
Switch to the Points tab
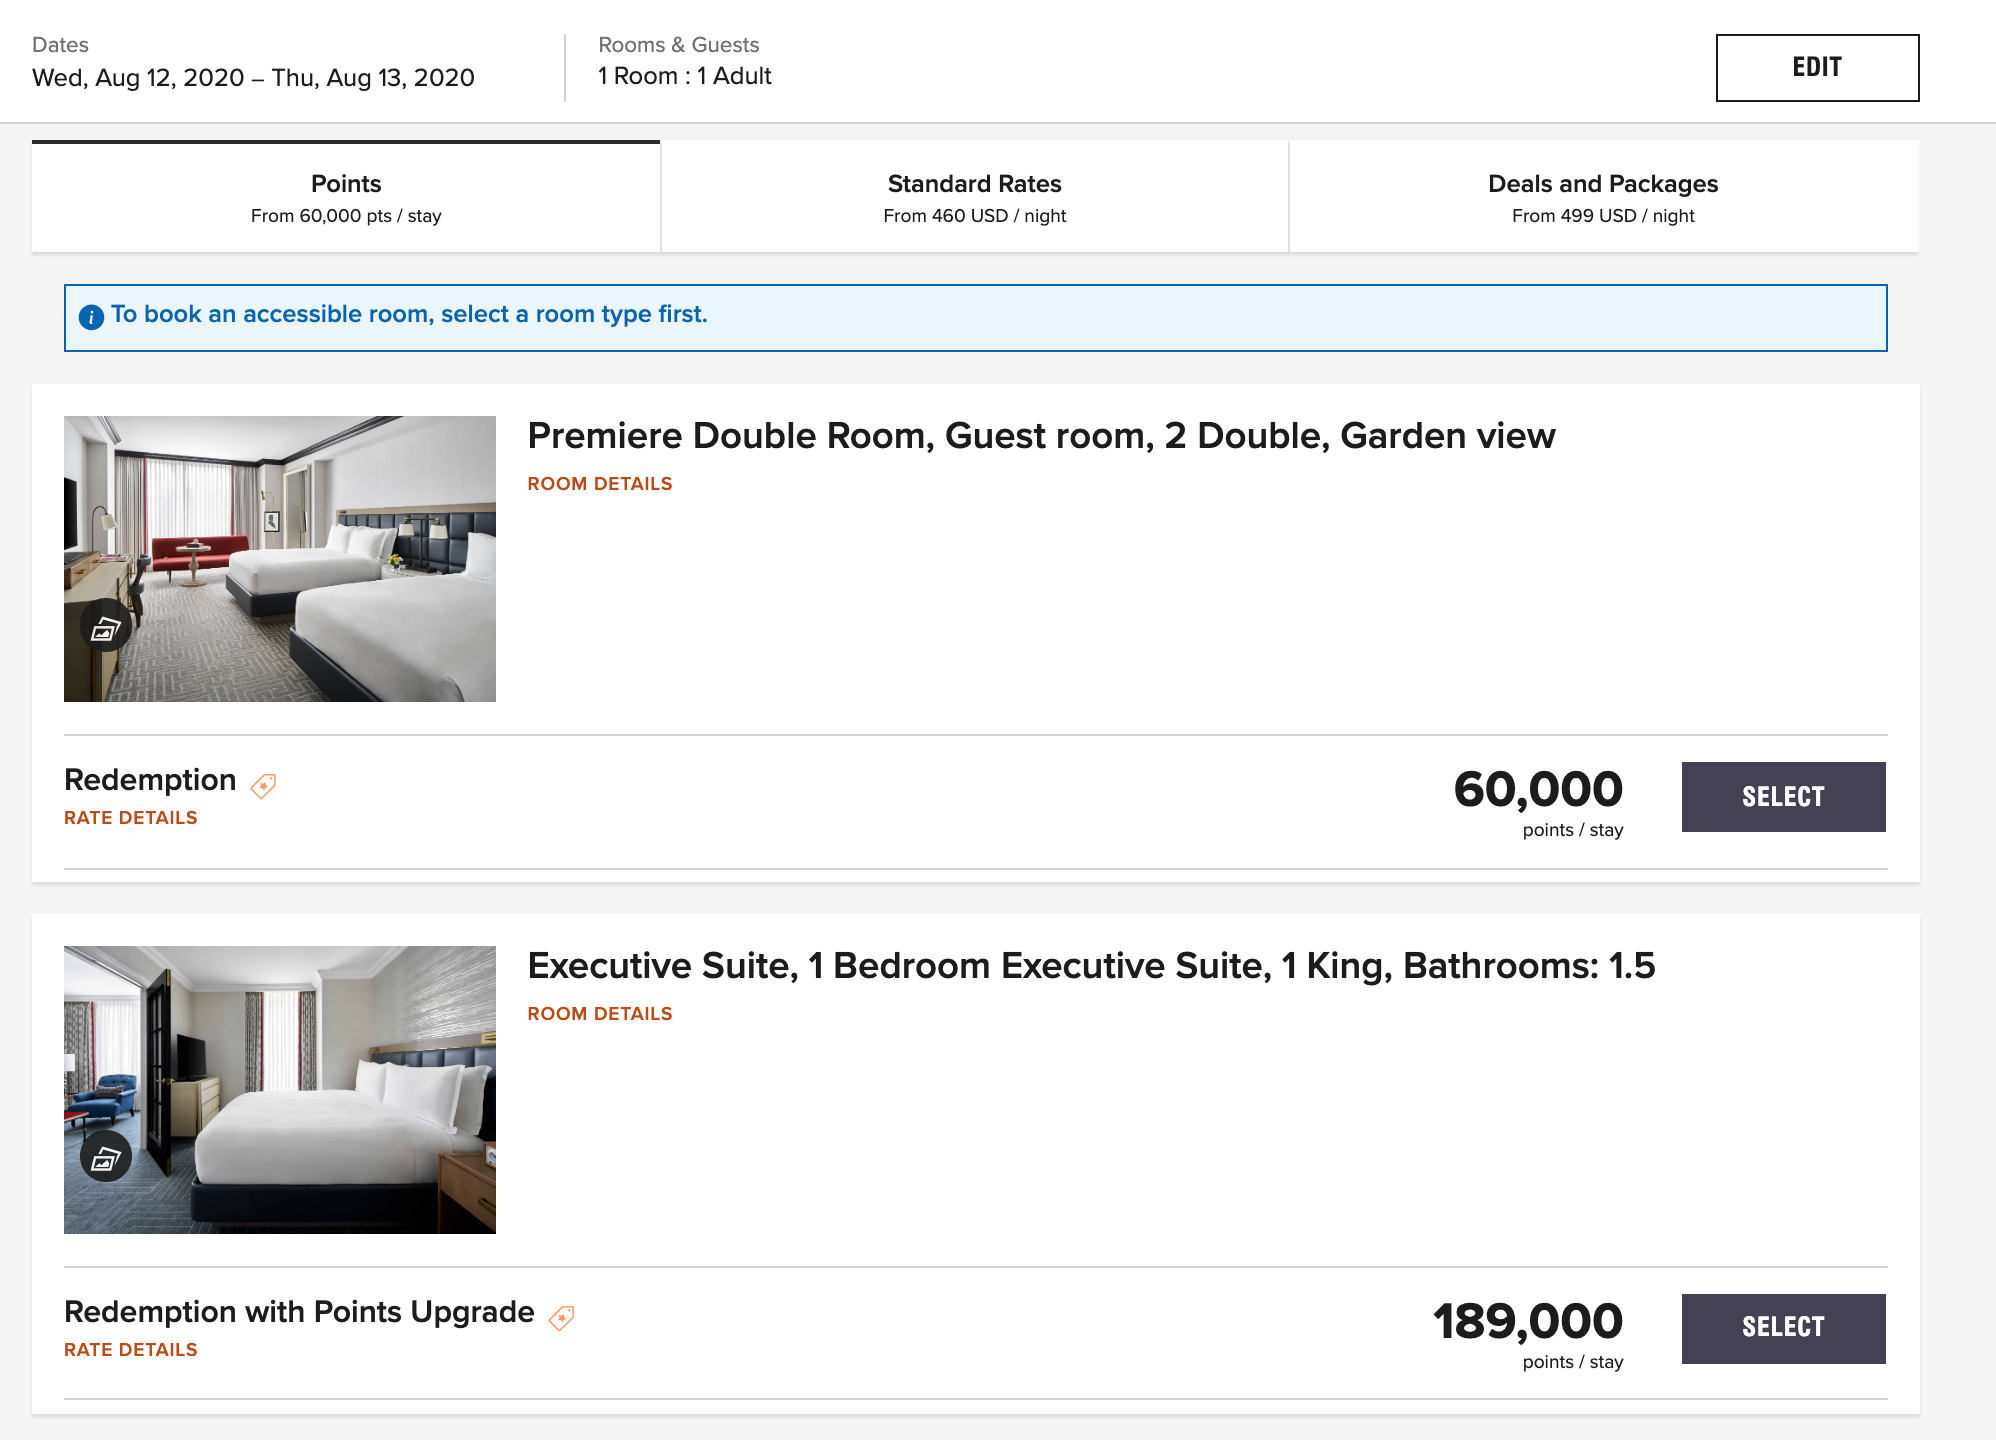(346, 198)
